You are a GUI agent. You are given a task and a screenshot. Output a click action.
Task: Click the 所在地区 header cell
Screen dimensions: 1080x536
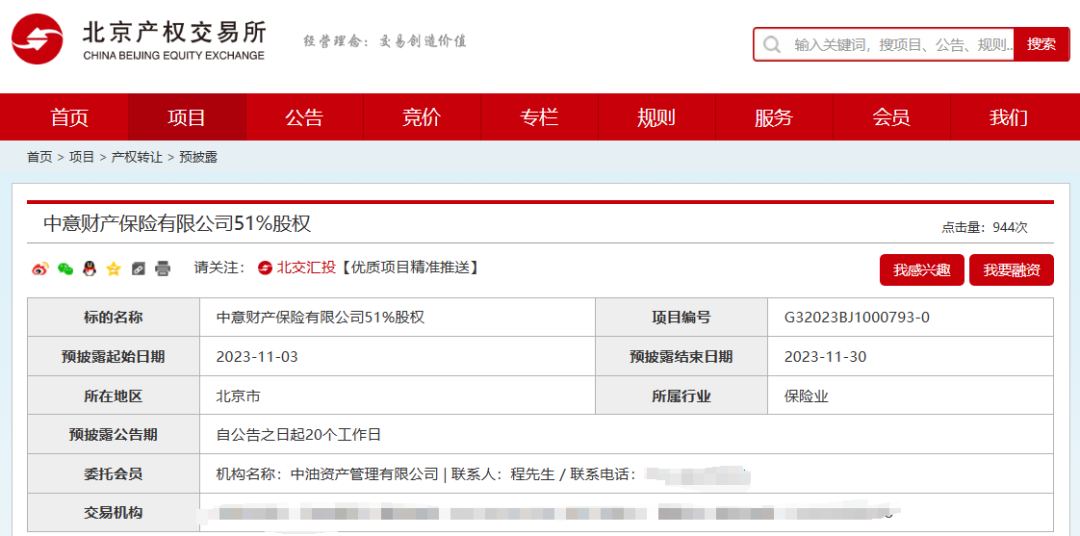(114, 396)
